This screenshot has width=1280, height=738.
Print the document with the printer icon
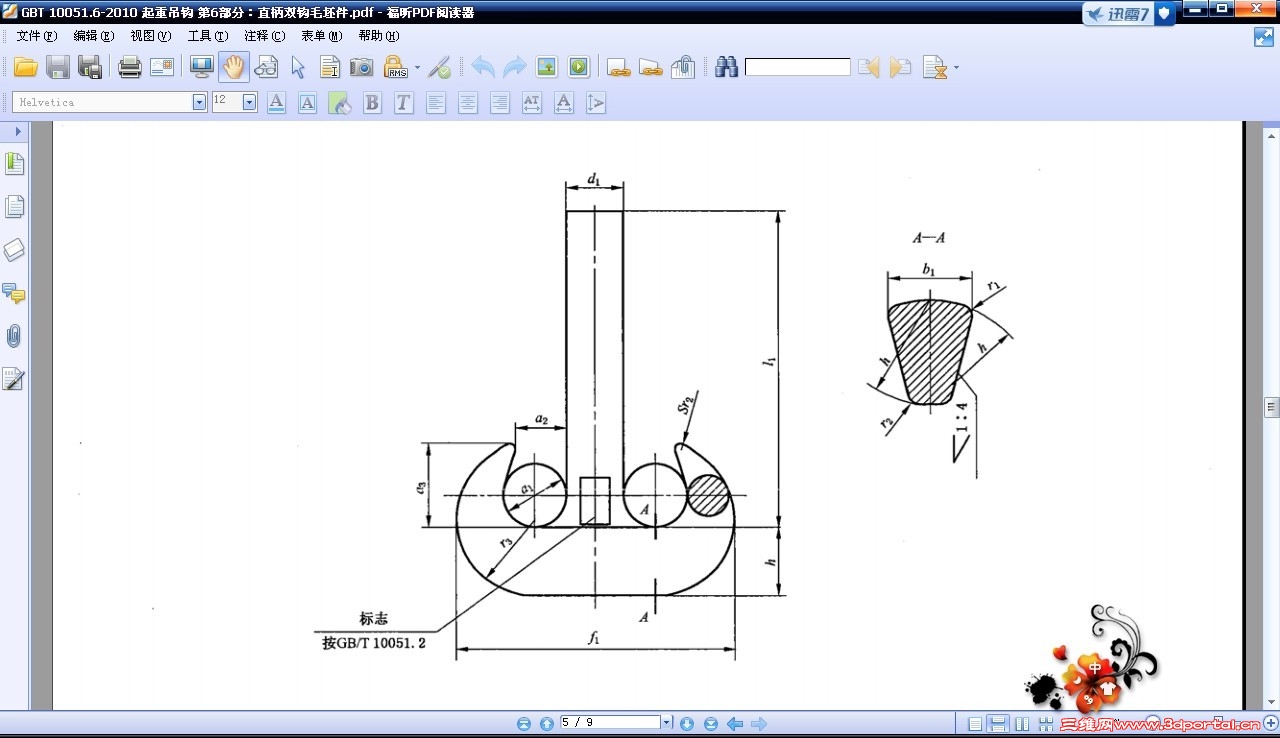[130, 67]
